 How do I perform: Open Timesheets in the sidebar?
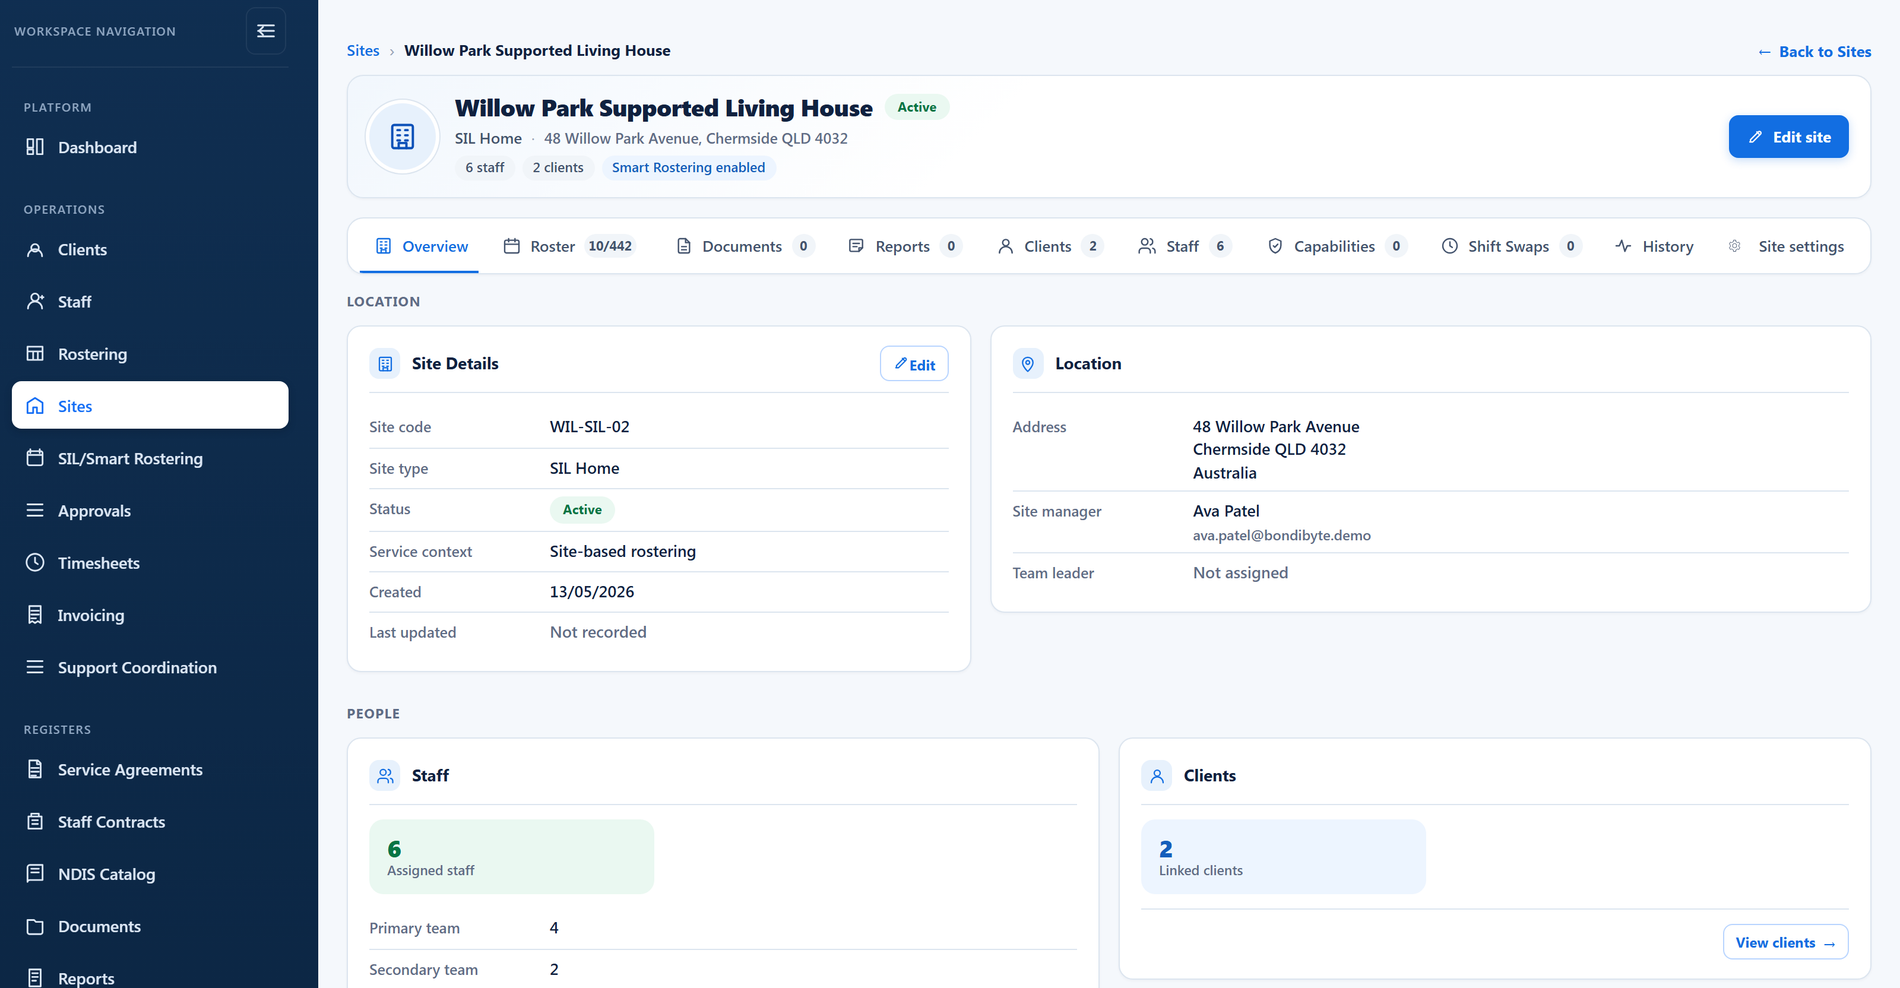click(x=150, y=563)
